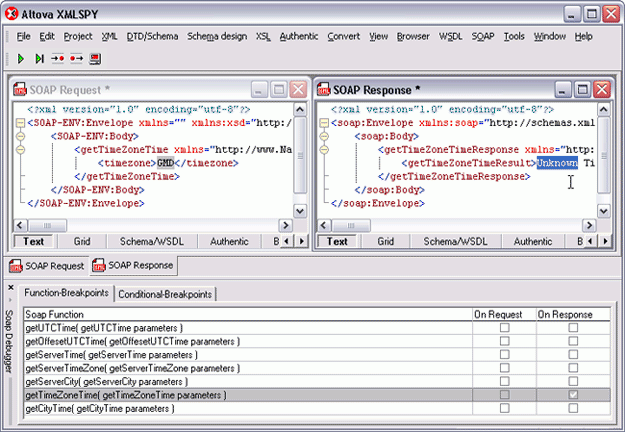
Task: Collapse SOAP-ENV:Envelope node in SOAP Request
Action: (x=20, y=123)
